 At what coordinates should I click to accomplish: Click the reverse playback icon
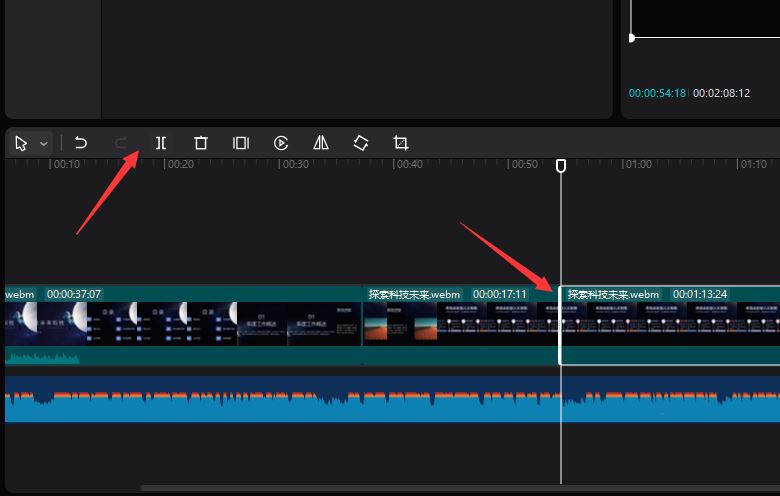coord(281,143)
